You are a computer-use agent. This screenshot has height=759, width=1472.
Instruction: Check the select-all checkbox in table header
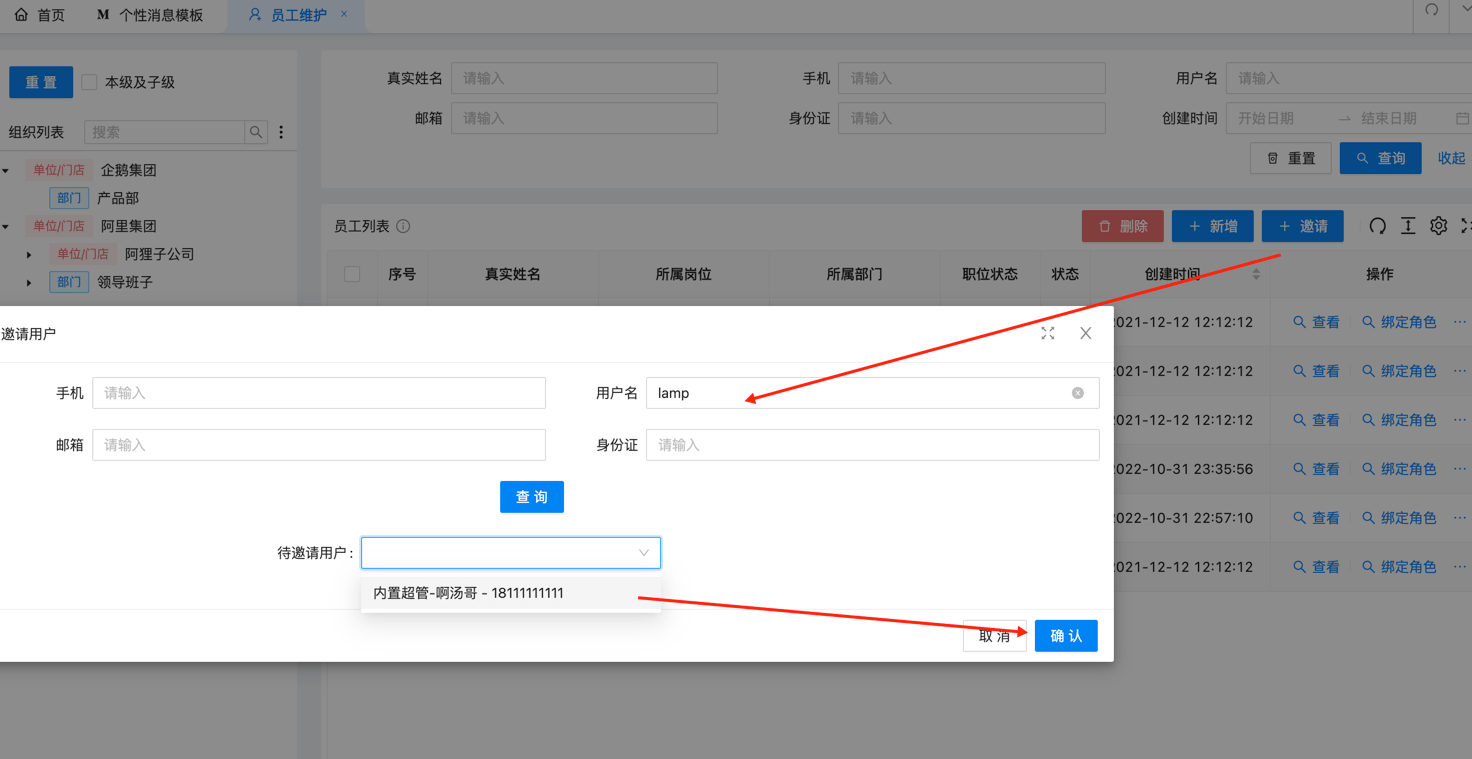click(352, 274)
